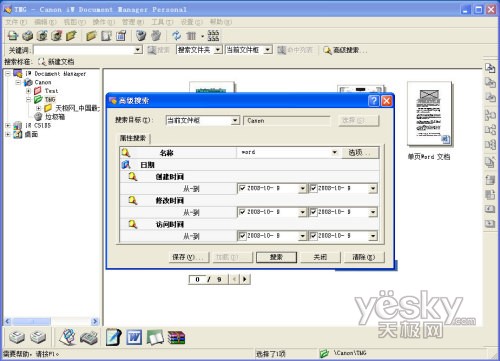Click the magnifier icon beside 修改时间

tap(133, 200)
